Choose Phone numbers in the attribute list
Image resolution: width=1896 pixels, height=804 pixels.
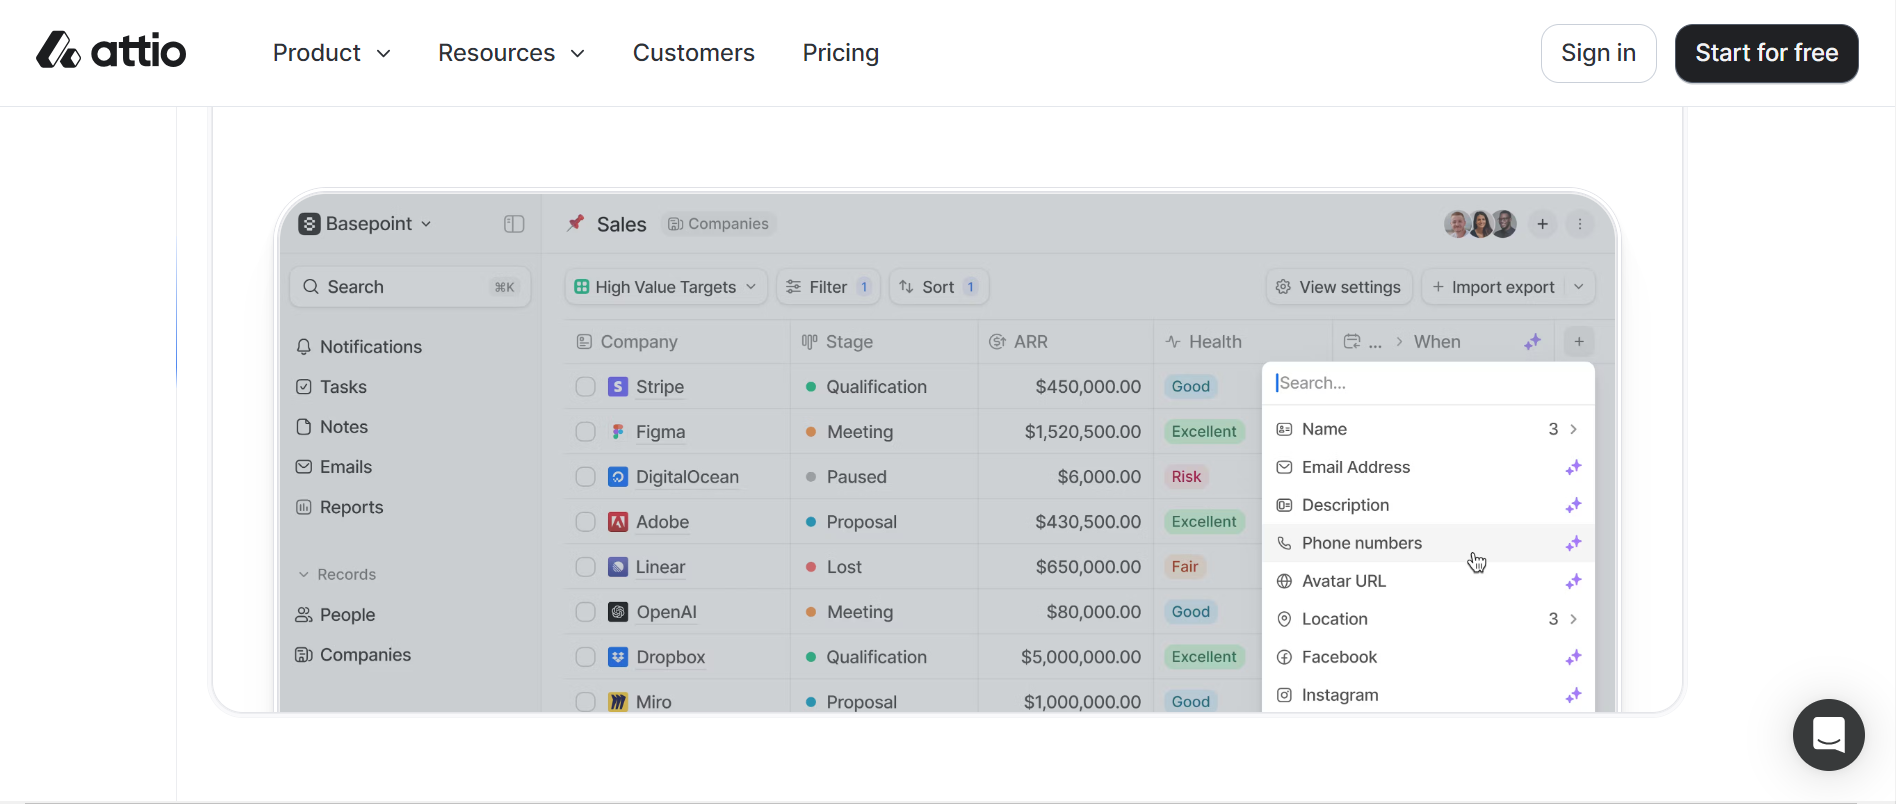pos(1428,543)
